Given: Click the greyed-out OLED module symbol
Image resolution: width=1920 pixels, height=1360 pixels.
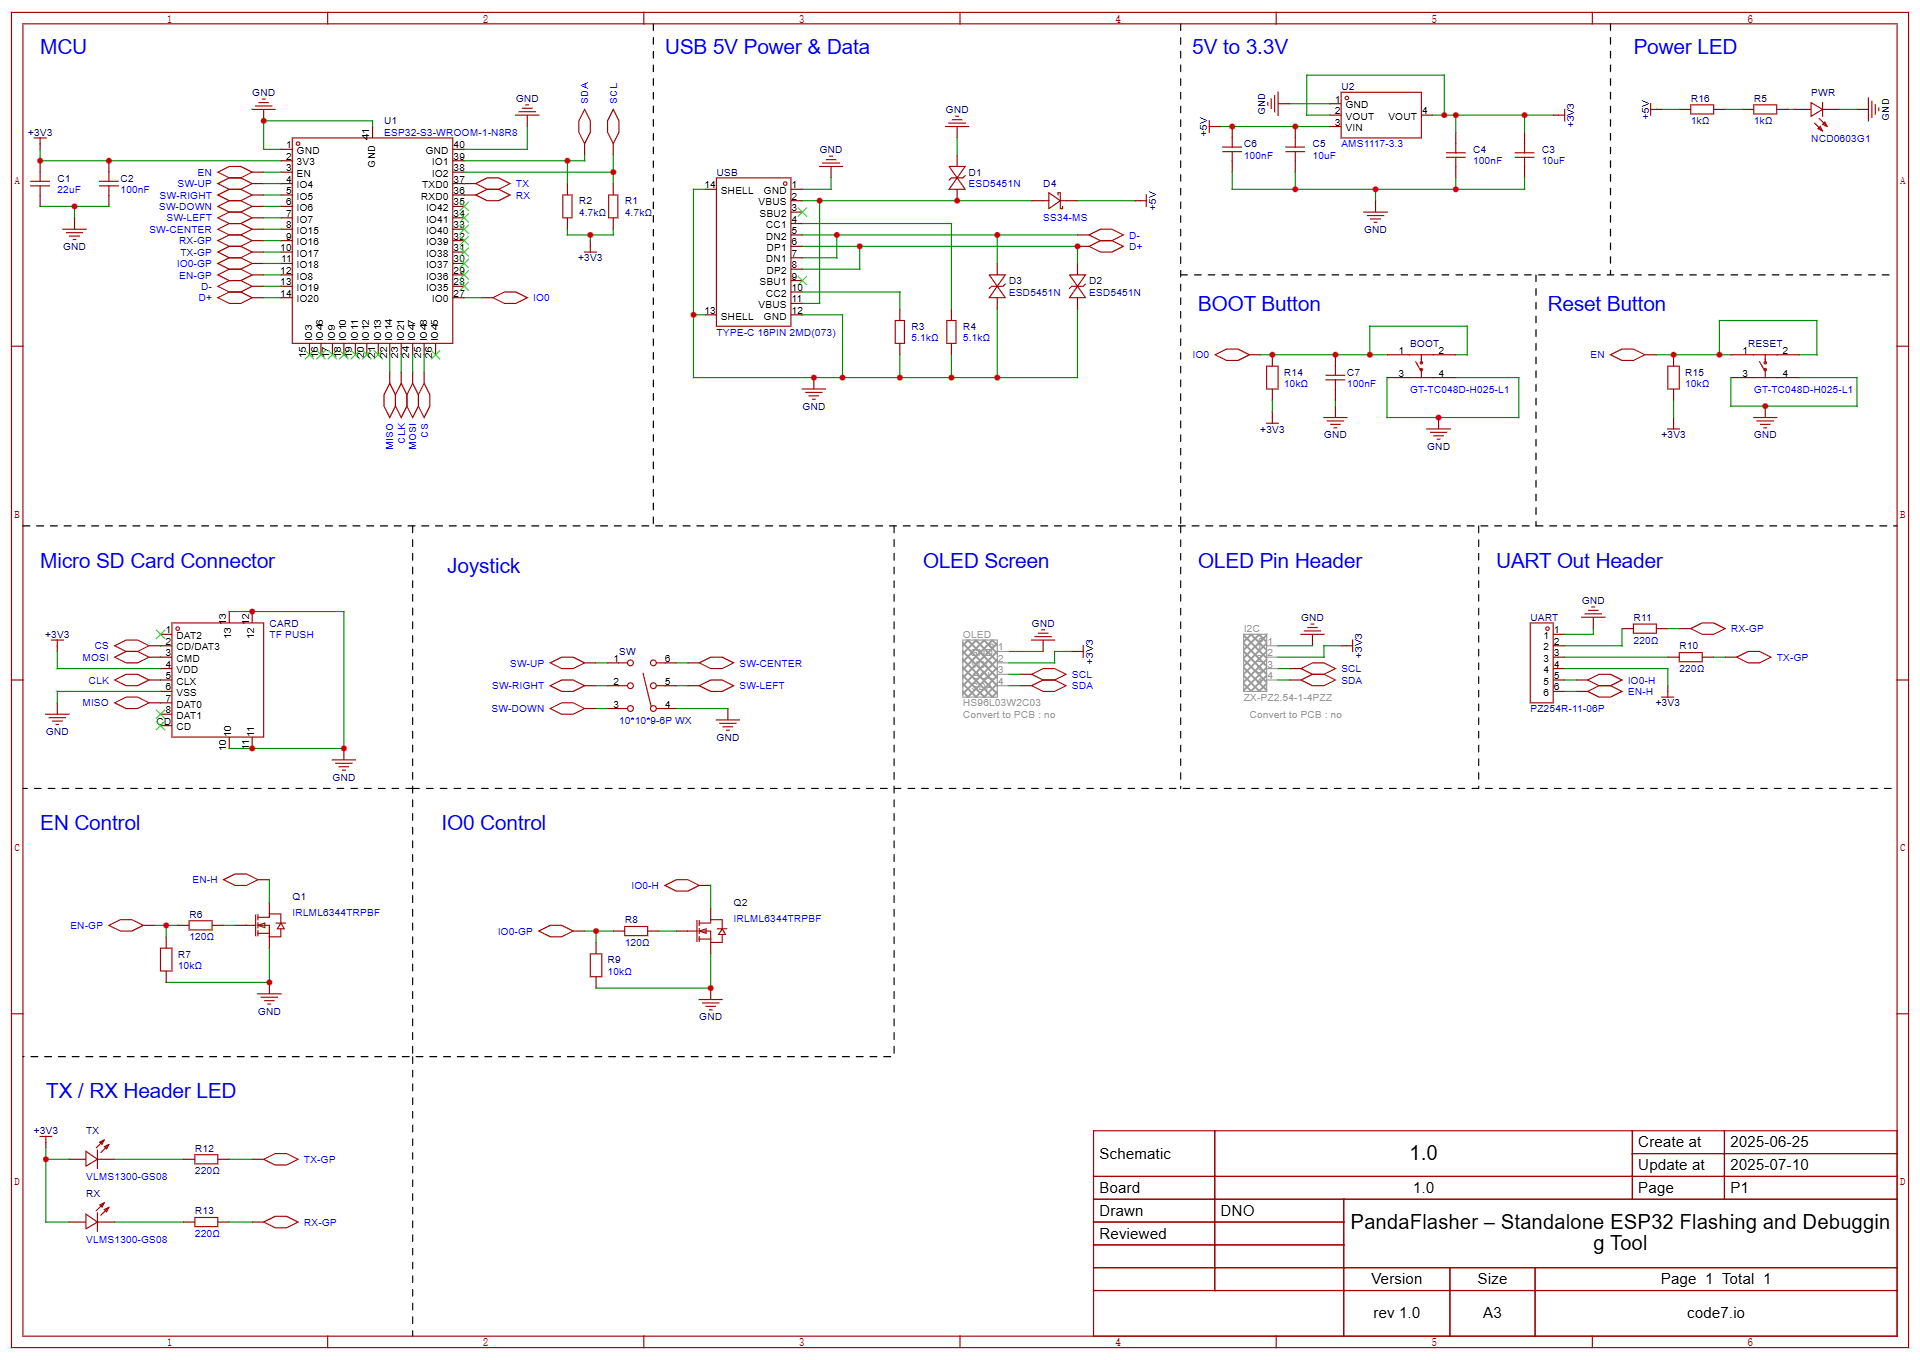Looking at the screenshot, I should point(980,668).
